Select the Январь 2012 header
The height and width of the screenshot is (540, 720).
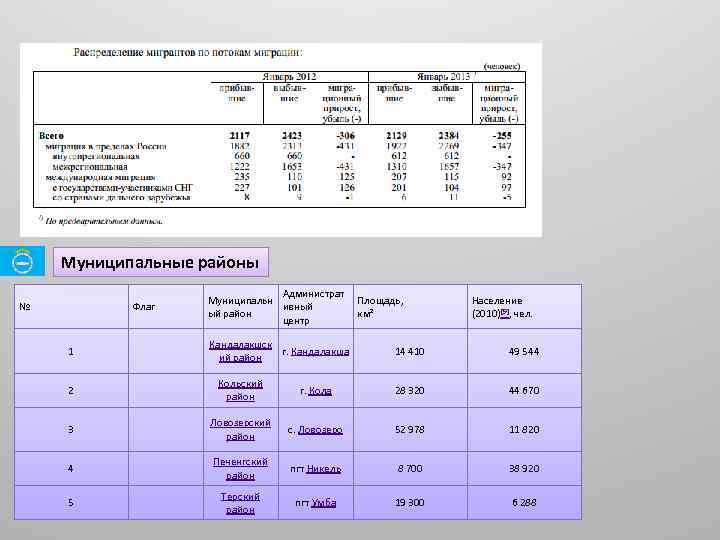(289, 77)
